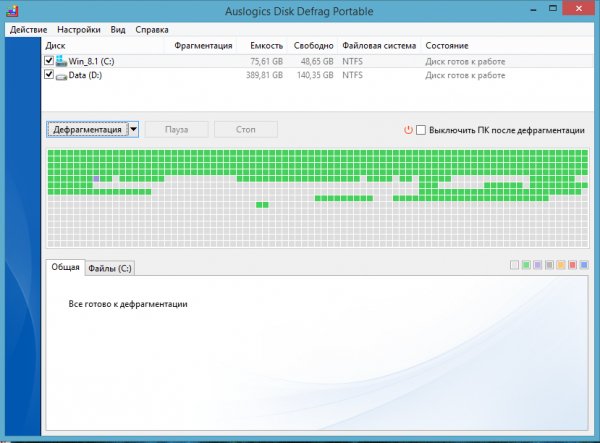Viewport: 600px width, 443px height.
Task: Click the red legend square
Action: pos(572,265)
